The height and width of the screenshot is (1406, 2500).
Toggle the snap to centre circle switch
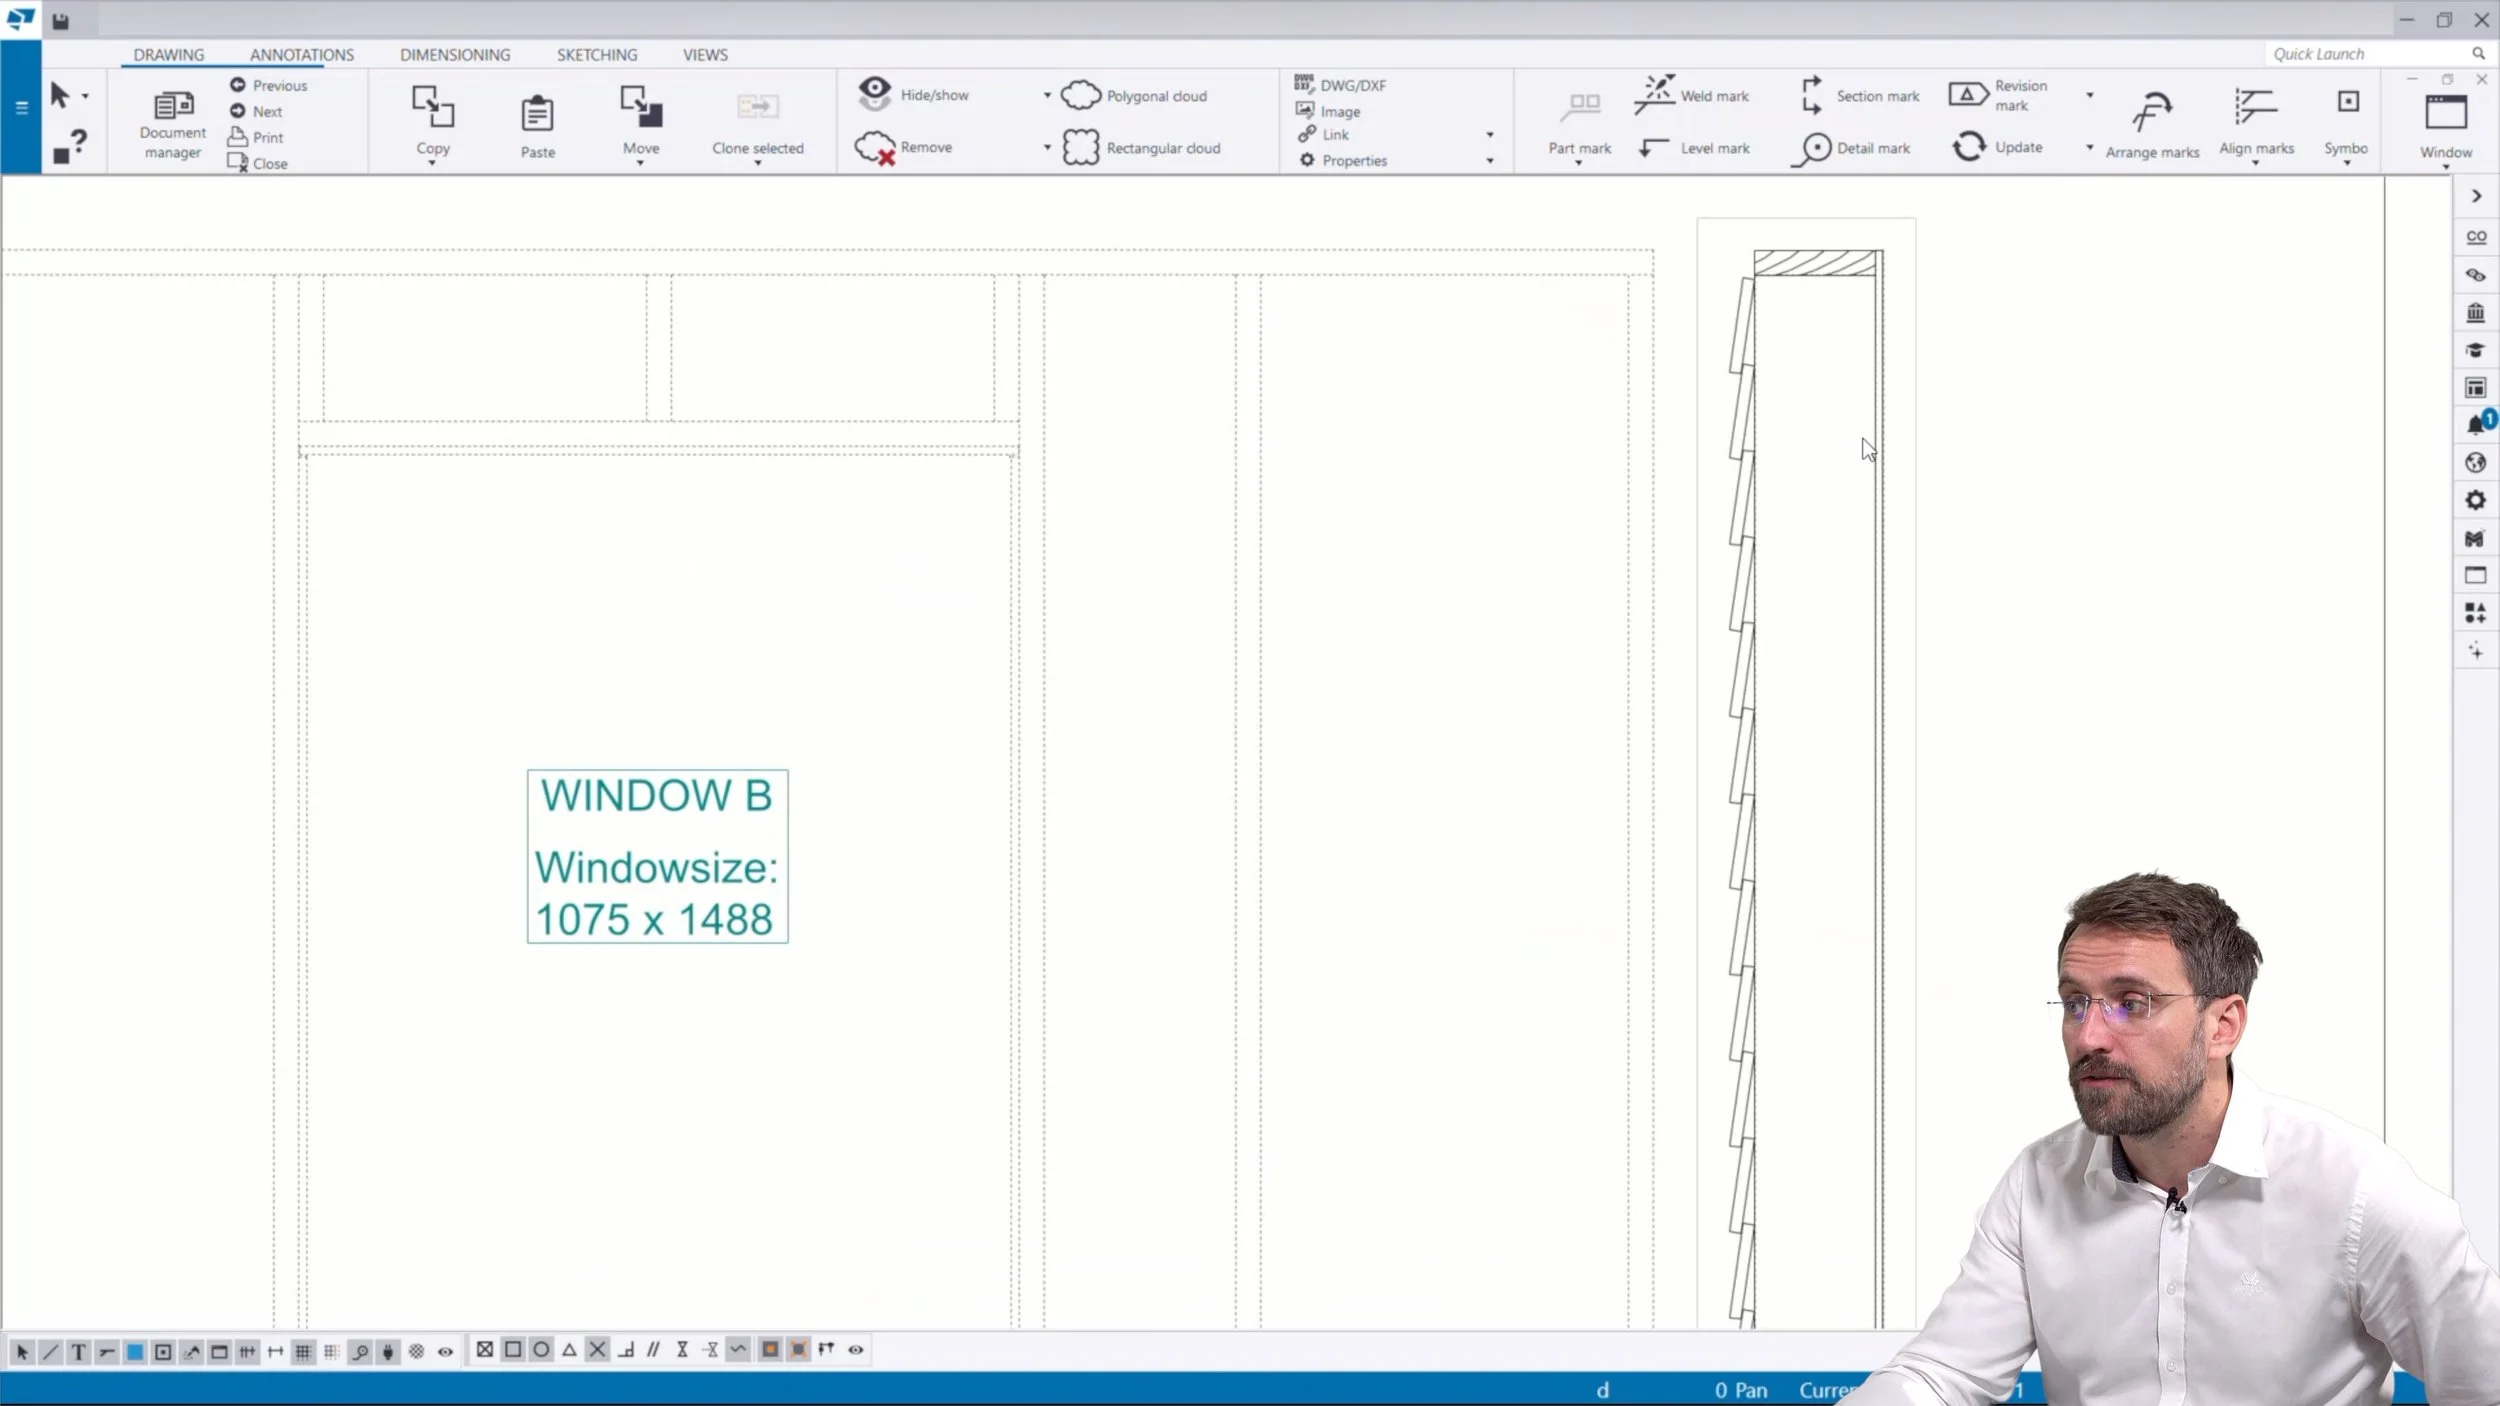click(541, 1350)
